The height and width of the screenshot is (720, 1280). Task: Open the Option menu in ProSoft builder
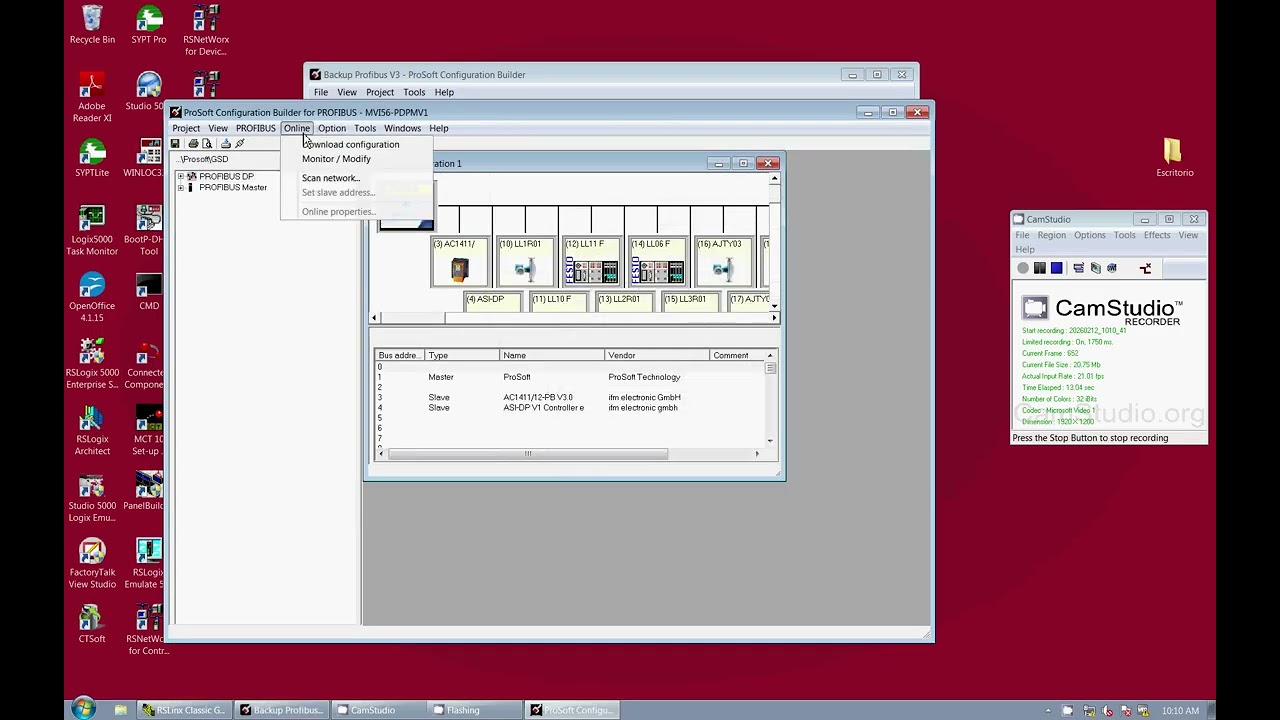click(x=332, y=128)
